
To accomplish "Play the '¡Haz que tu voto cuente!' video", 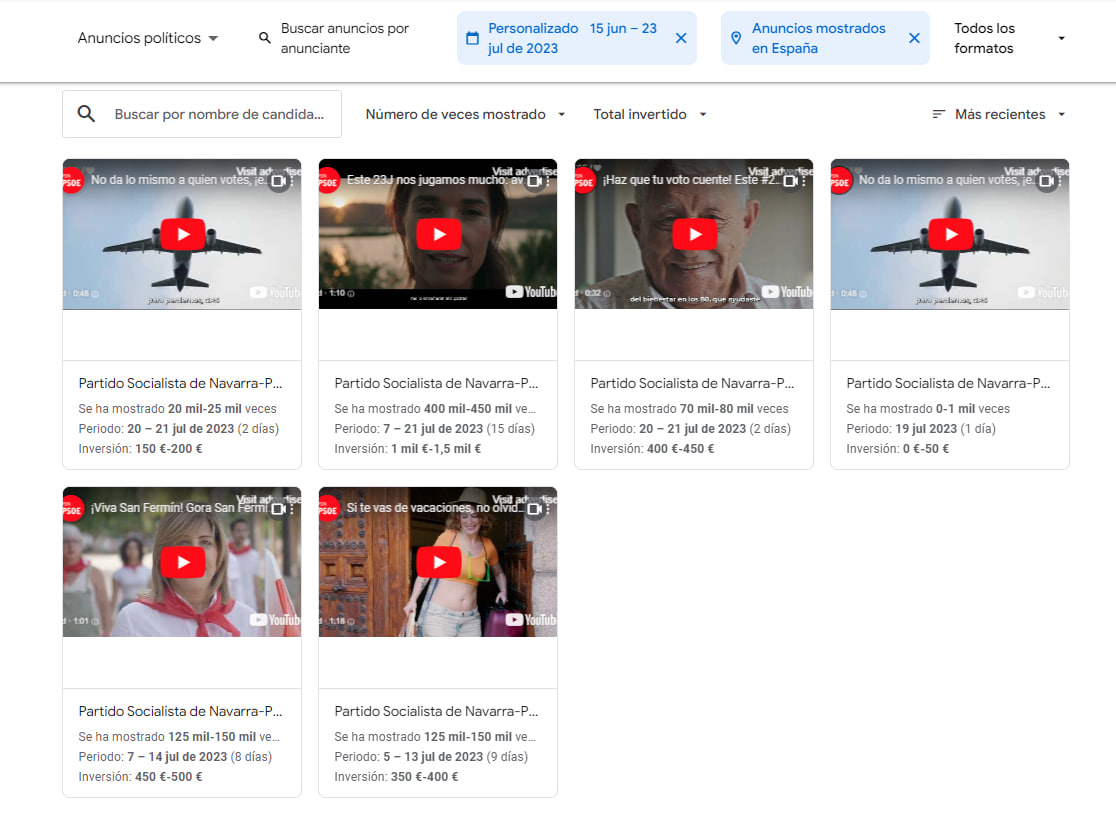I will 695,234.
